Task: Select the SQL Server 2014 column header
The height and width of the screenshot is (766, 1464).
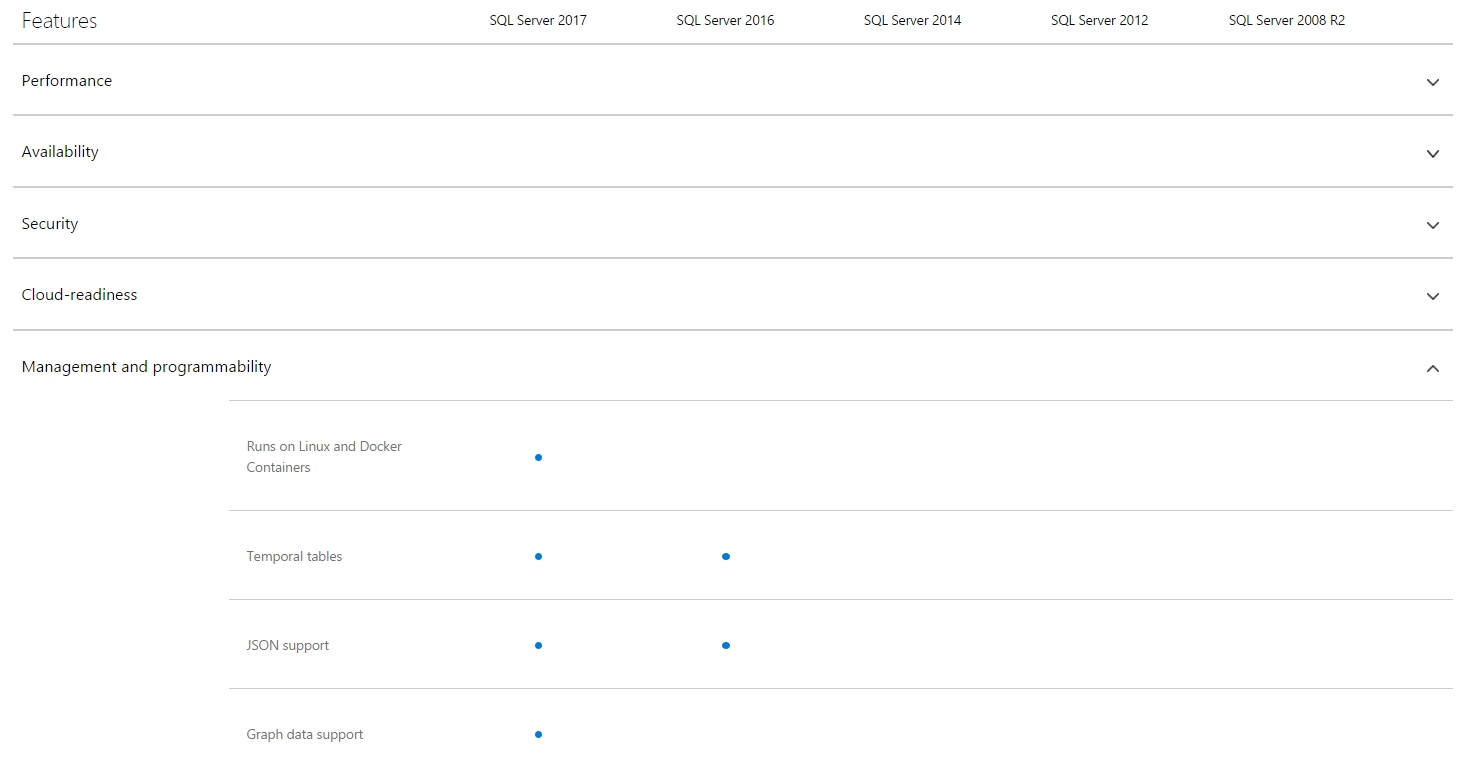Action: coord(912,20)
